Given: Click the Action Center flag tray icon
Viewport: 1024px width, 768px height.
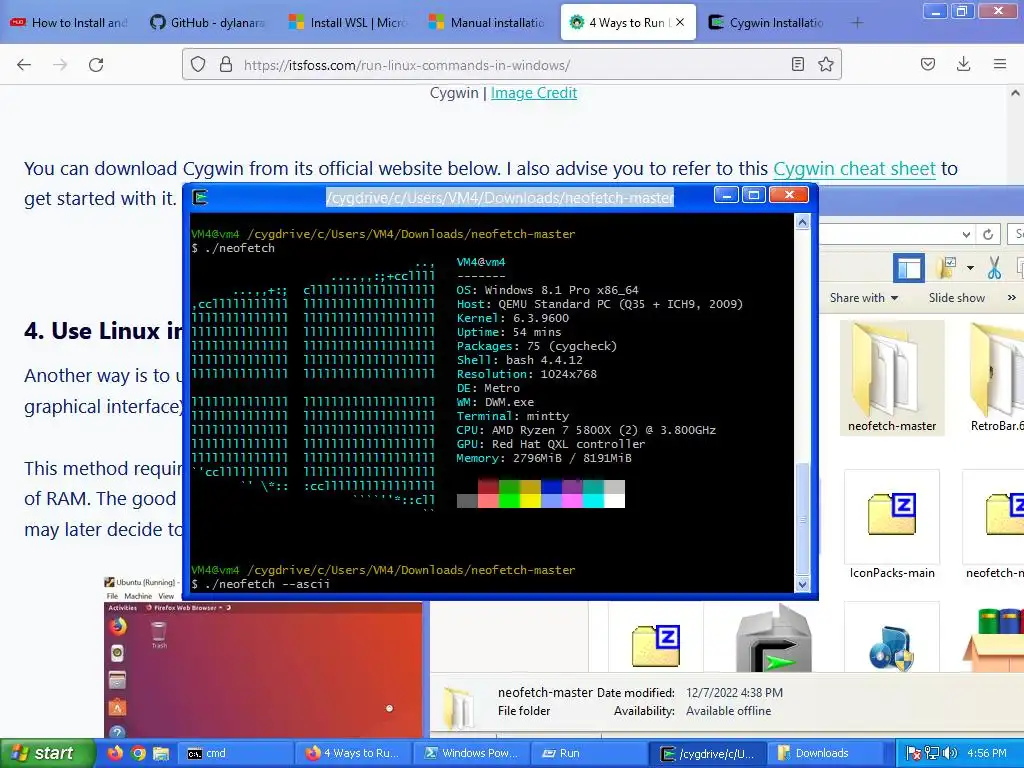Looking at the screenshot, I should (914, 754).
